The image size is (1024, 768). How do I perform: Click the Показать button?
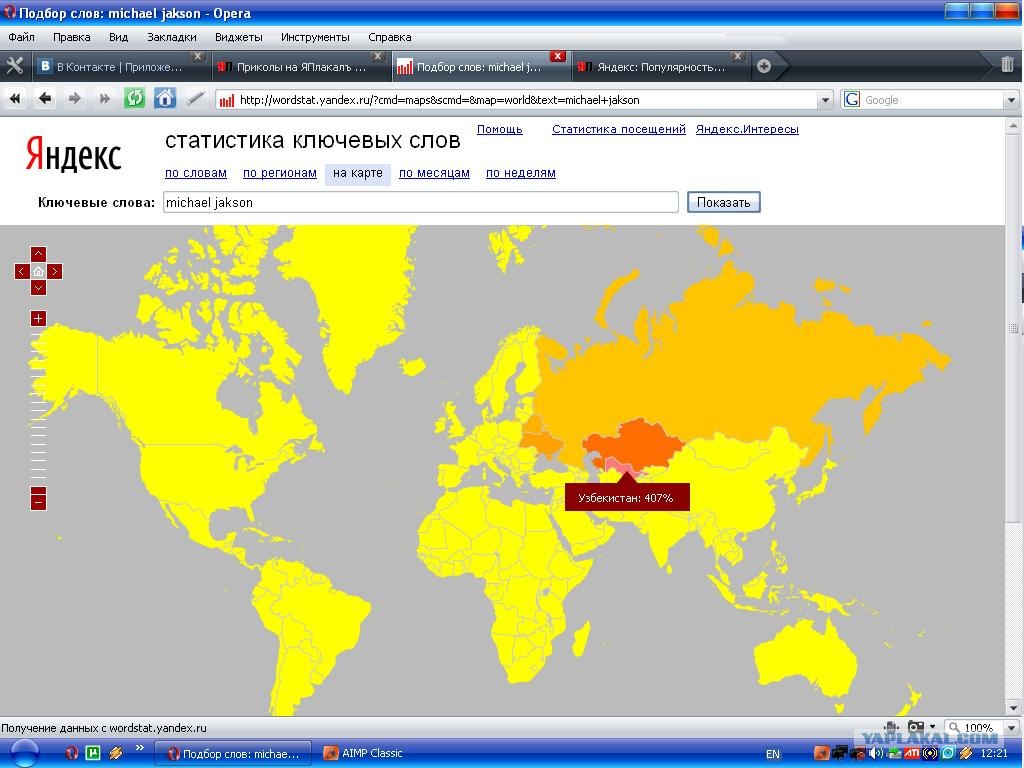(724, 202)
